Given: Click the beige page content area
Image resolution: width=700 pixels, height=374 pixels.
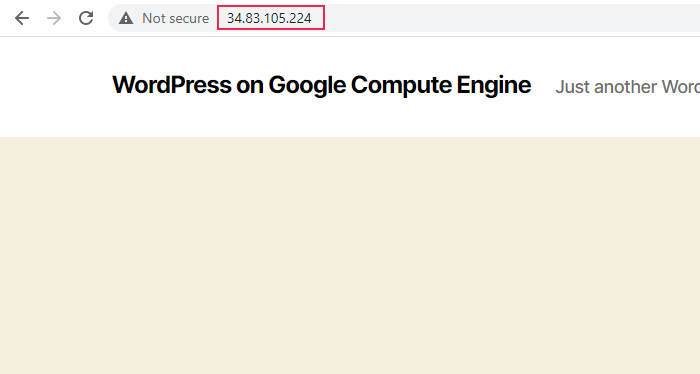Looking at the screenshot, I should pyautogui.click(x=350, y=255).
